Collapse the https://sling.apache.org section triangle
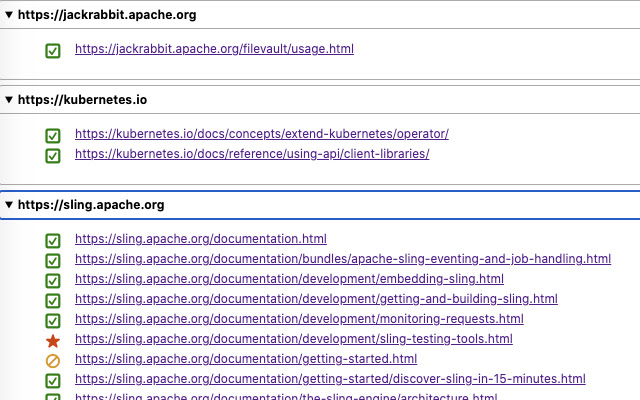 click(9, 204)
